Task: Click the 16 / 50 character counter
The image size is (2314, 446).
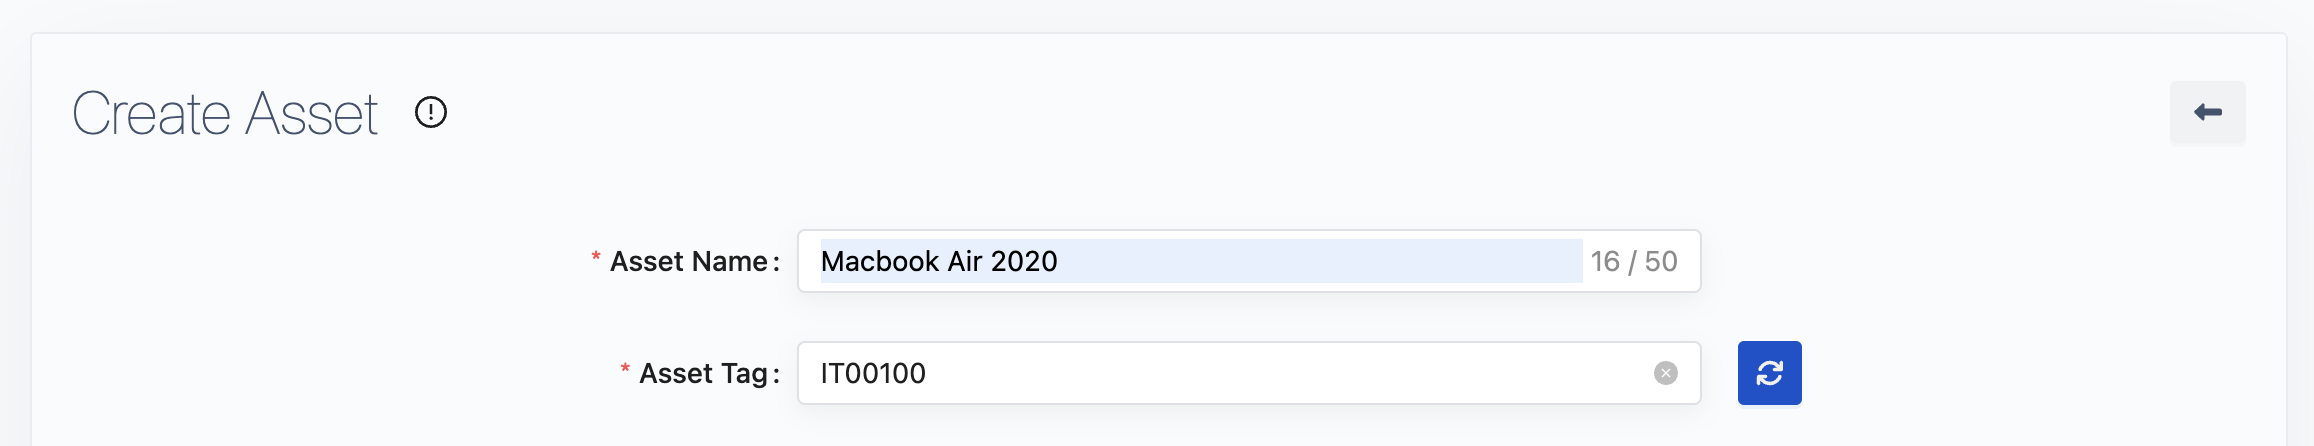Action: 1634,262
